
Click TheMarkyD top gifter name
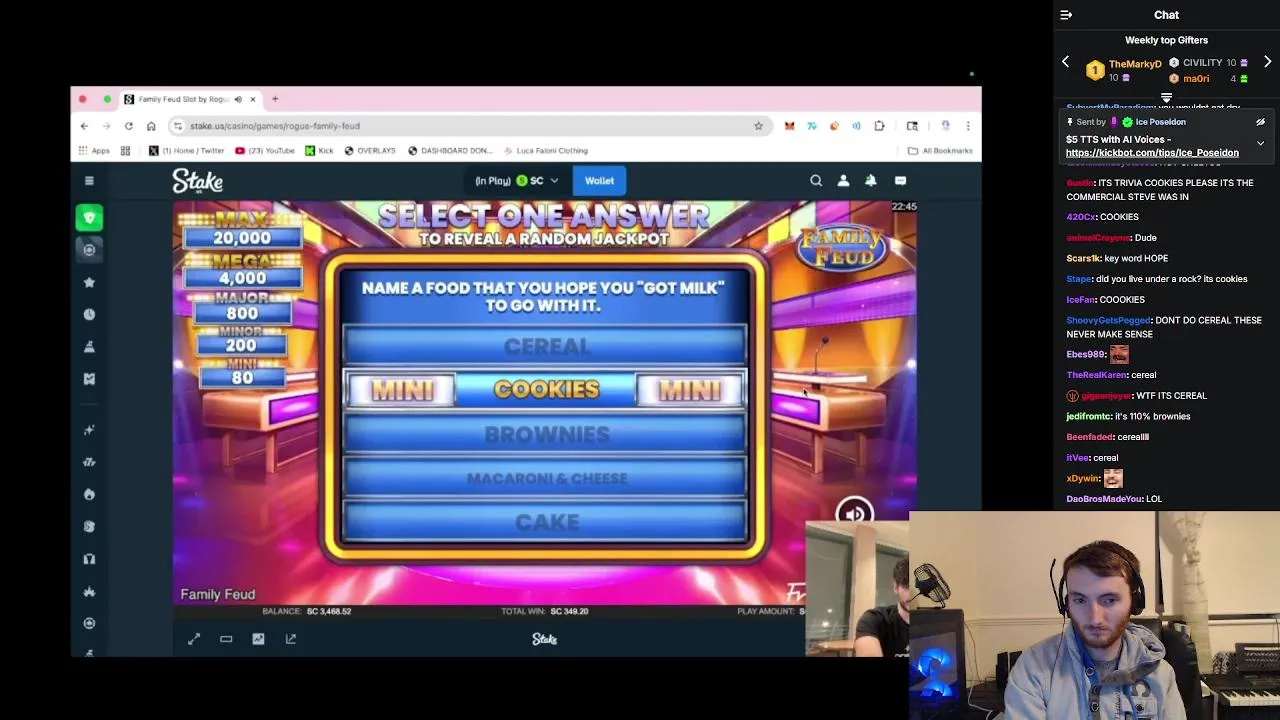pyautogui.click(x=1135, y=64)
